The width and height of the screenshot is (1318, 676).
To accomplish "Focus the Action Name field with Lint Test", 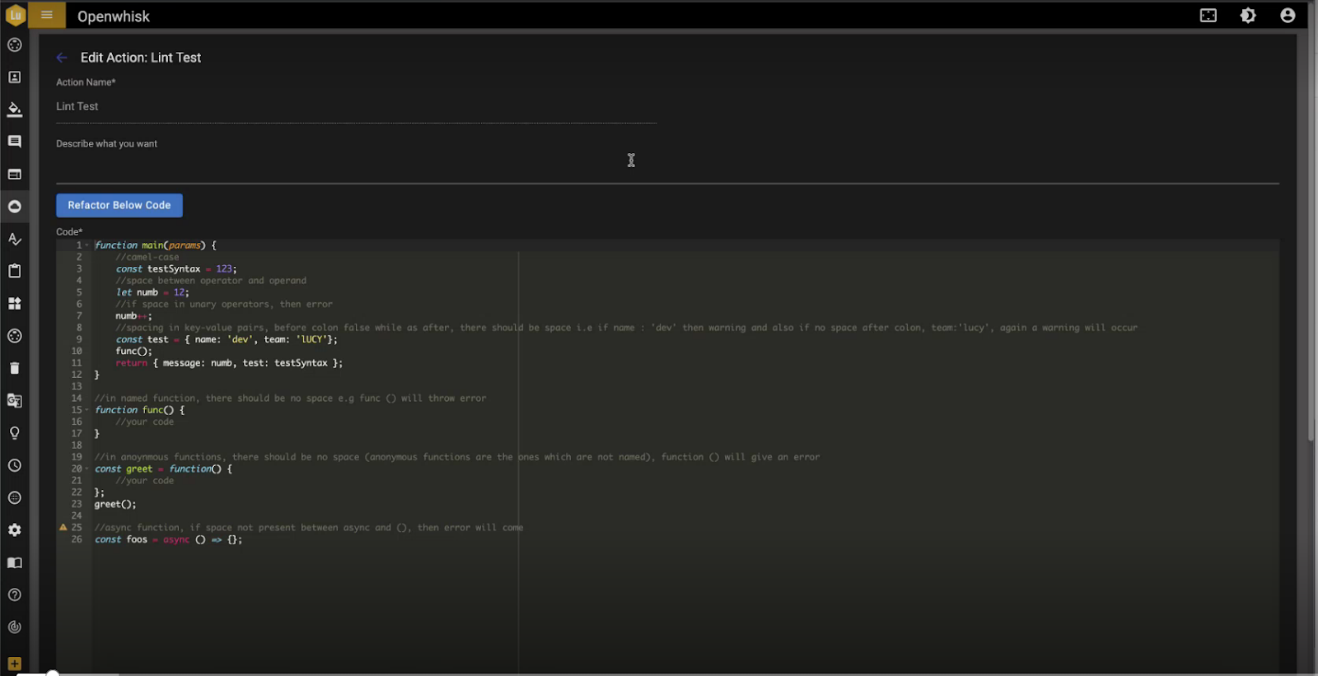I will coord(356,106).
